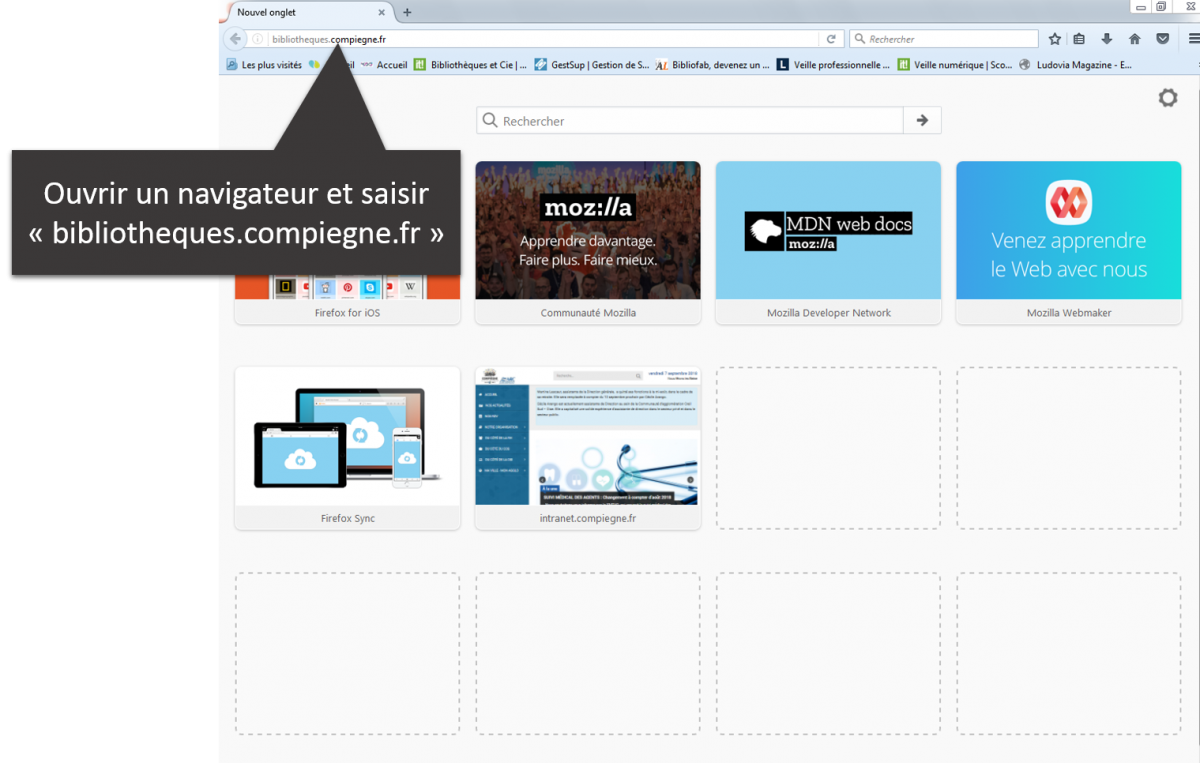Open a new tab with the plus button

pyautogui.click(x=407, y=12)
